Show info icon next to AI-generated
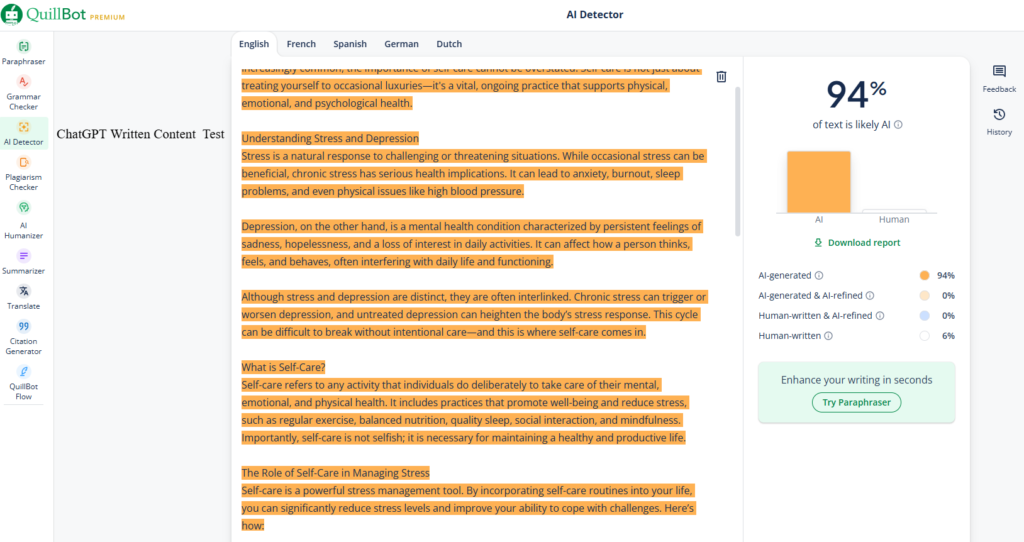This screenshot has width=1024, height=542. pyautogui.click(x=819, y=276)
